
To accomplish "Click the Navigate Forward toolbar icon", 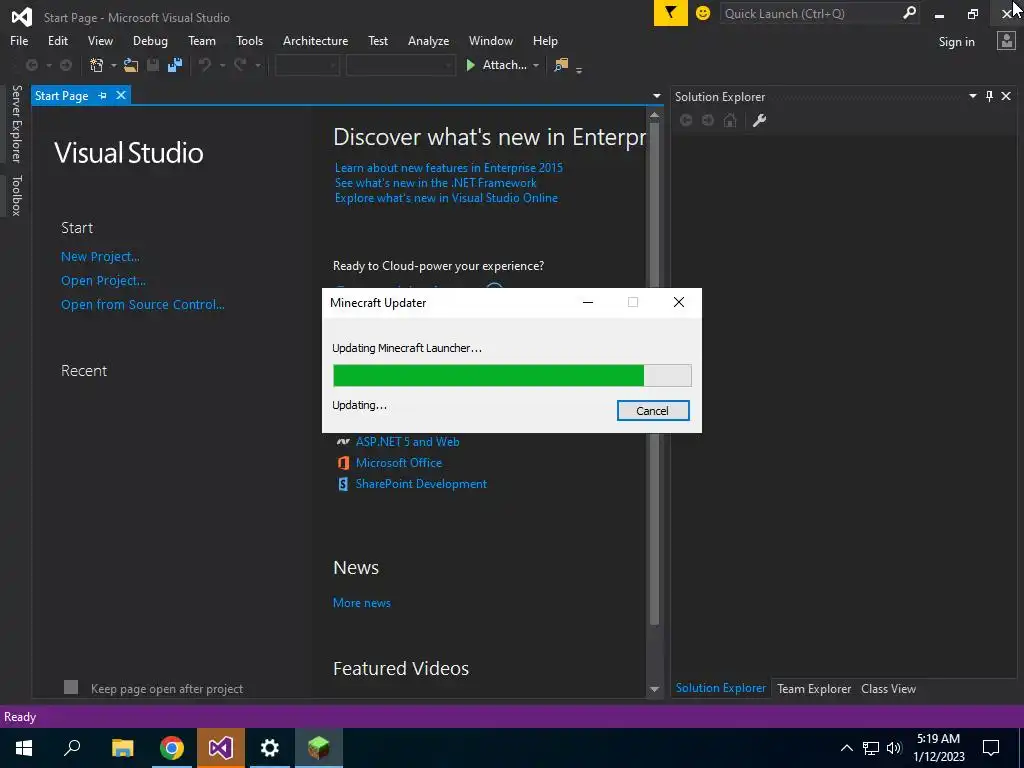I will point(66,65).
